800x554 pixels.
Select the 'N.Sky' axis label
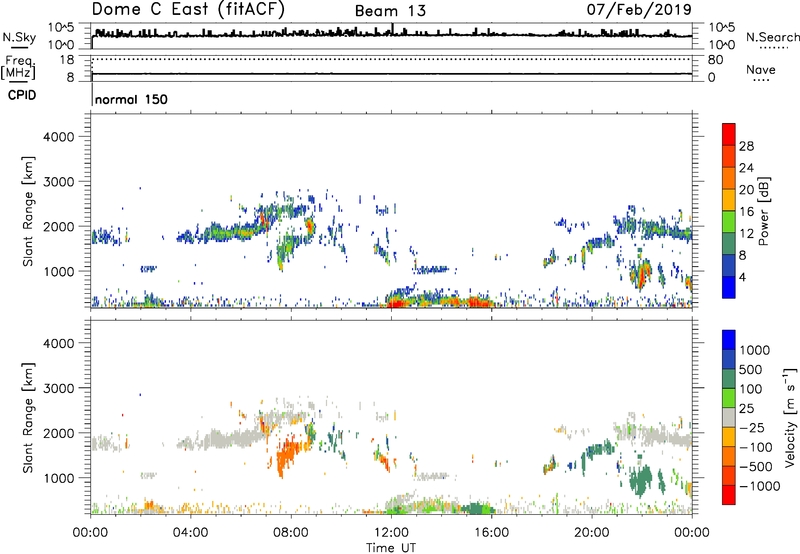click(19, 37)
